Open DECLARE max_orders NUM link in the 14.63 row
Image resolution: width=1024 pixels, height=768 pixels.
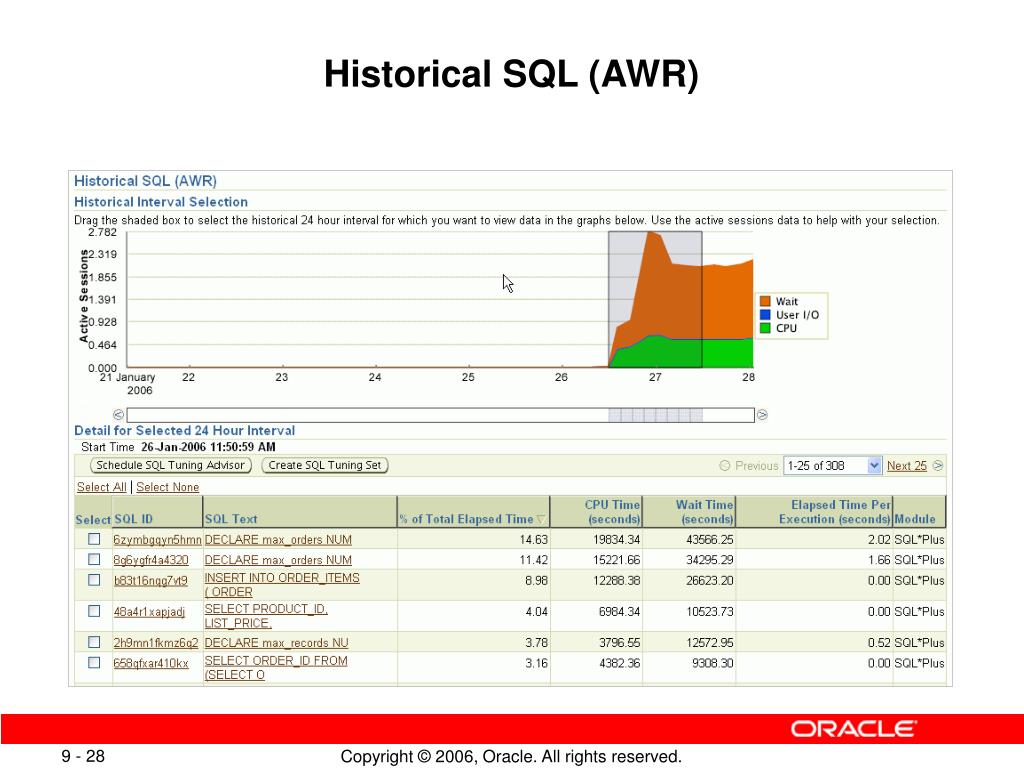(x=278, y=540)
